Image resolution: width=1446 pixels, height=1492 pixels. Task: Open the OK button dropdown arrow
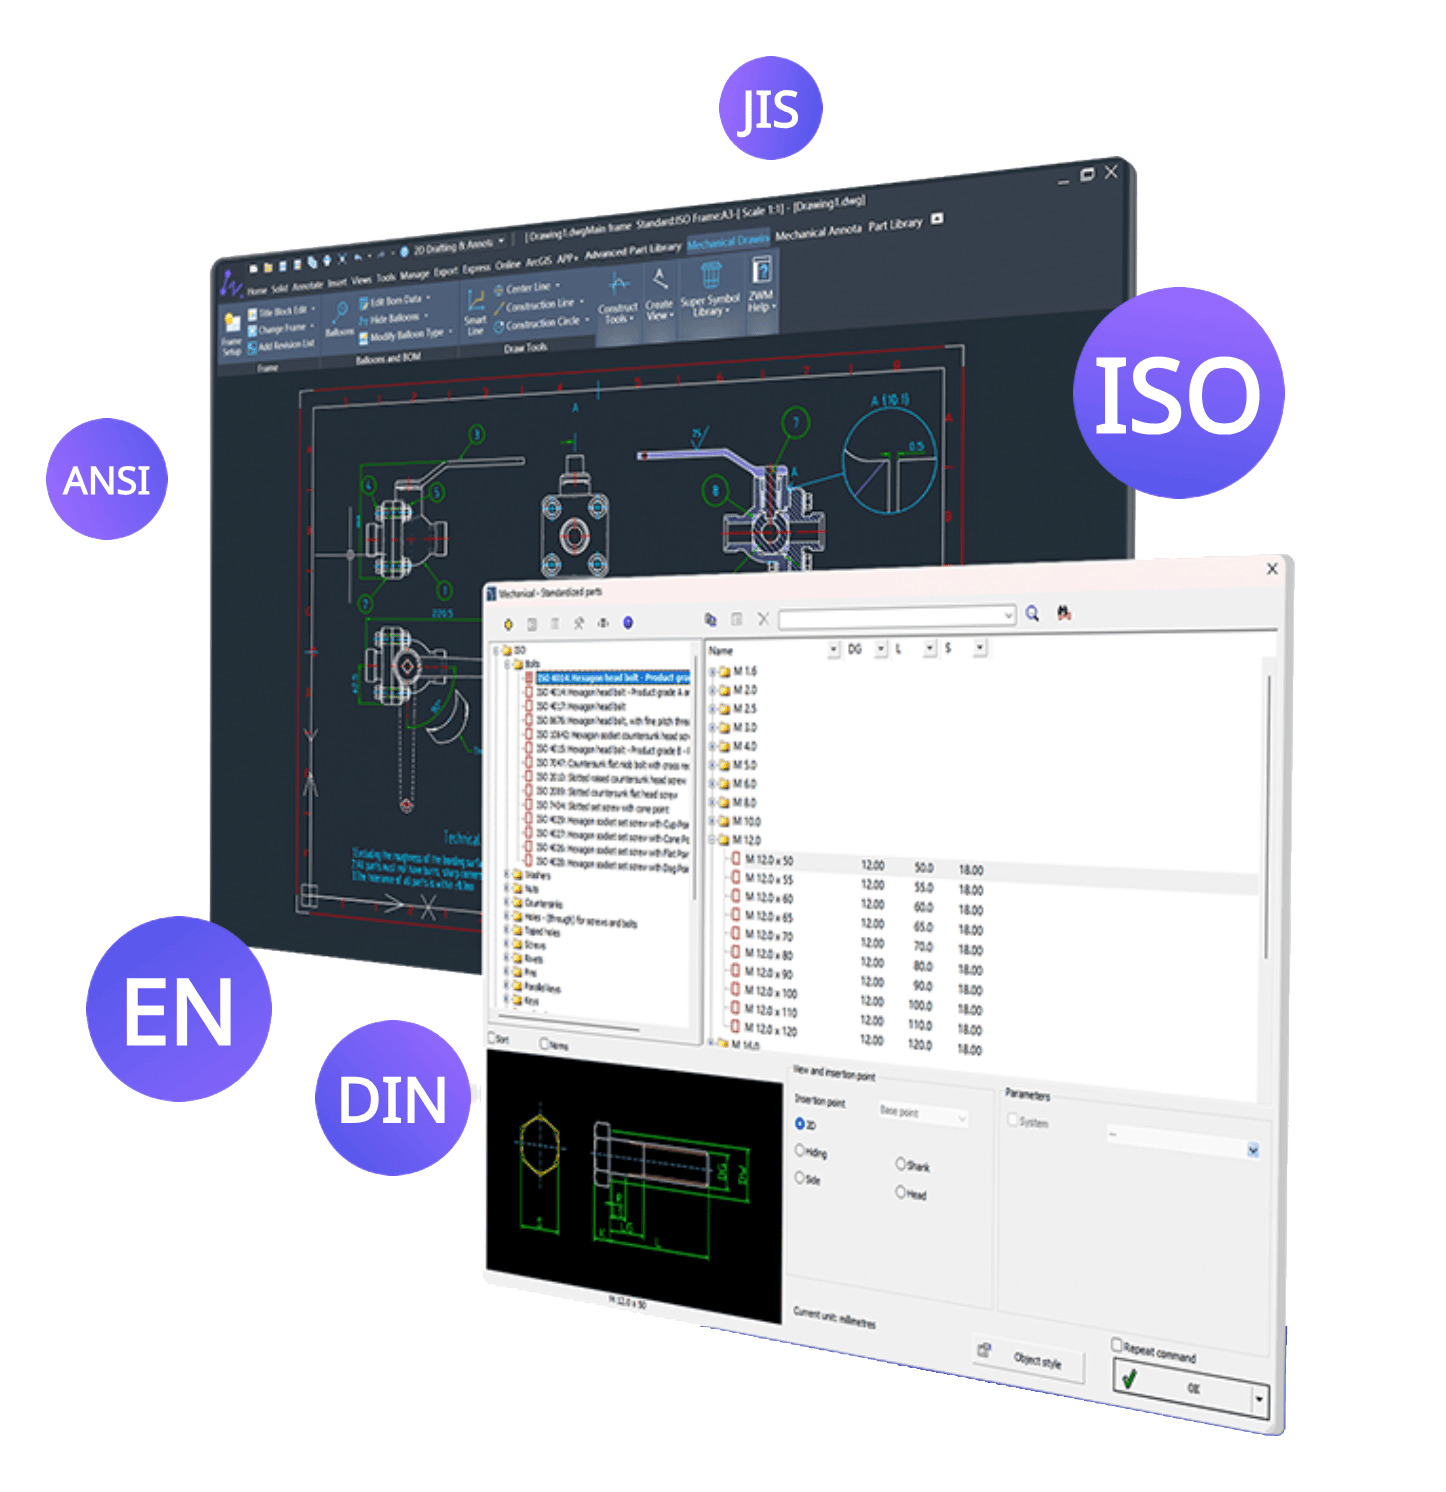click(x=1259, y=1401)
